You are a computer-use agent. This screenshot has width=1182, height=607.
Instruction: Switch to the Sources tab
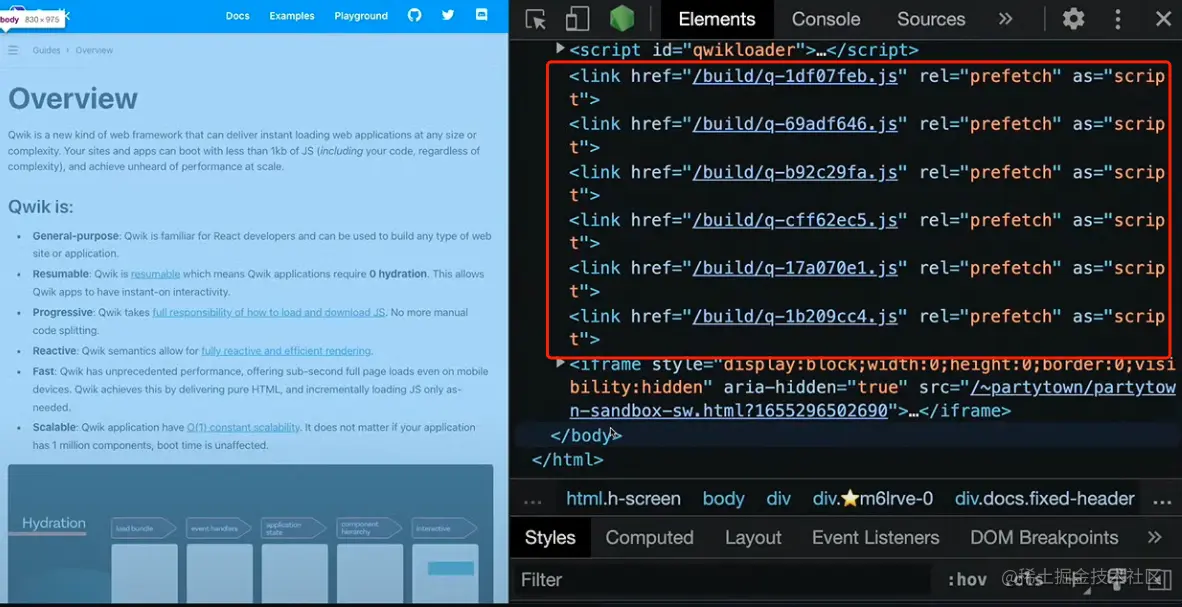click(931, 19)
